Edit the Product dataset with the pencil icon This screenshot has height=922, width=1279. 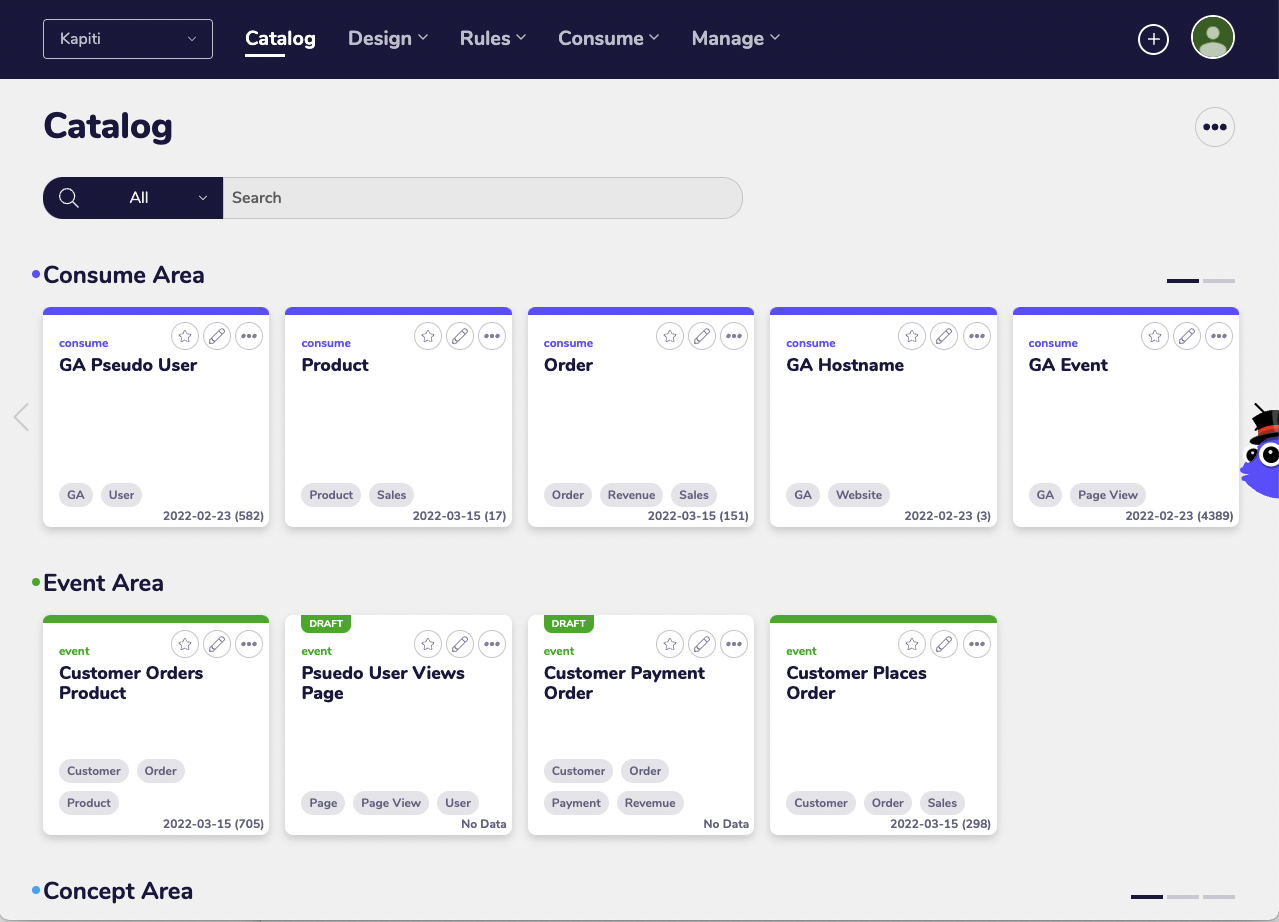(460, 336)
